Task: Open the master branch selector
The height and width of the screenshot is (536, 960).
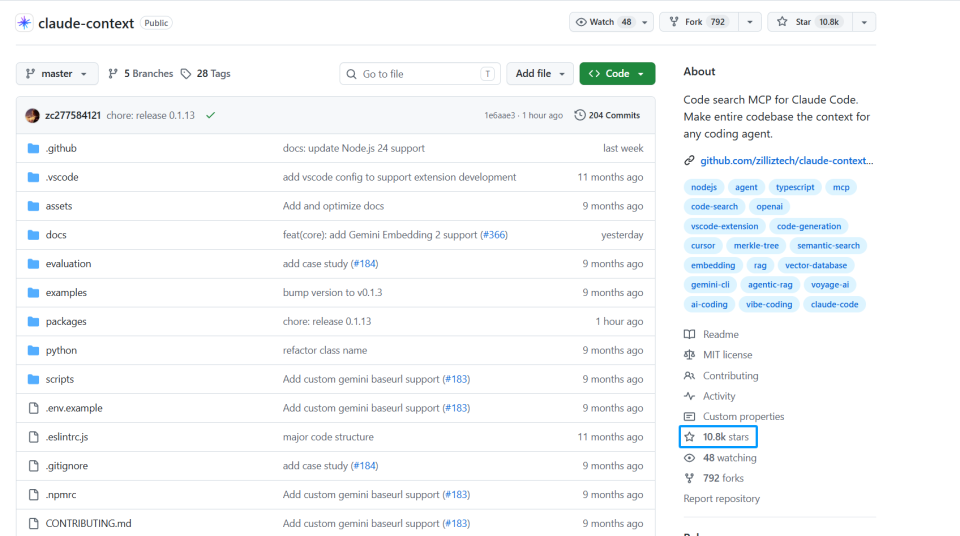Action: coord(57,74)
